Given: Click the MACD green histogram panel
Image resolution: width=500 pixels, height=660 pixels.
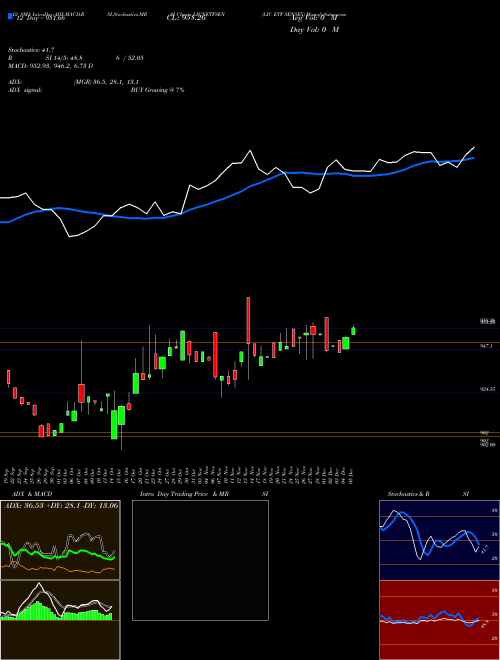Looking at the screenshot, I should pyautogui.click(x=60, y=620).
